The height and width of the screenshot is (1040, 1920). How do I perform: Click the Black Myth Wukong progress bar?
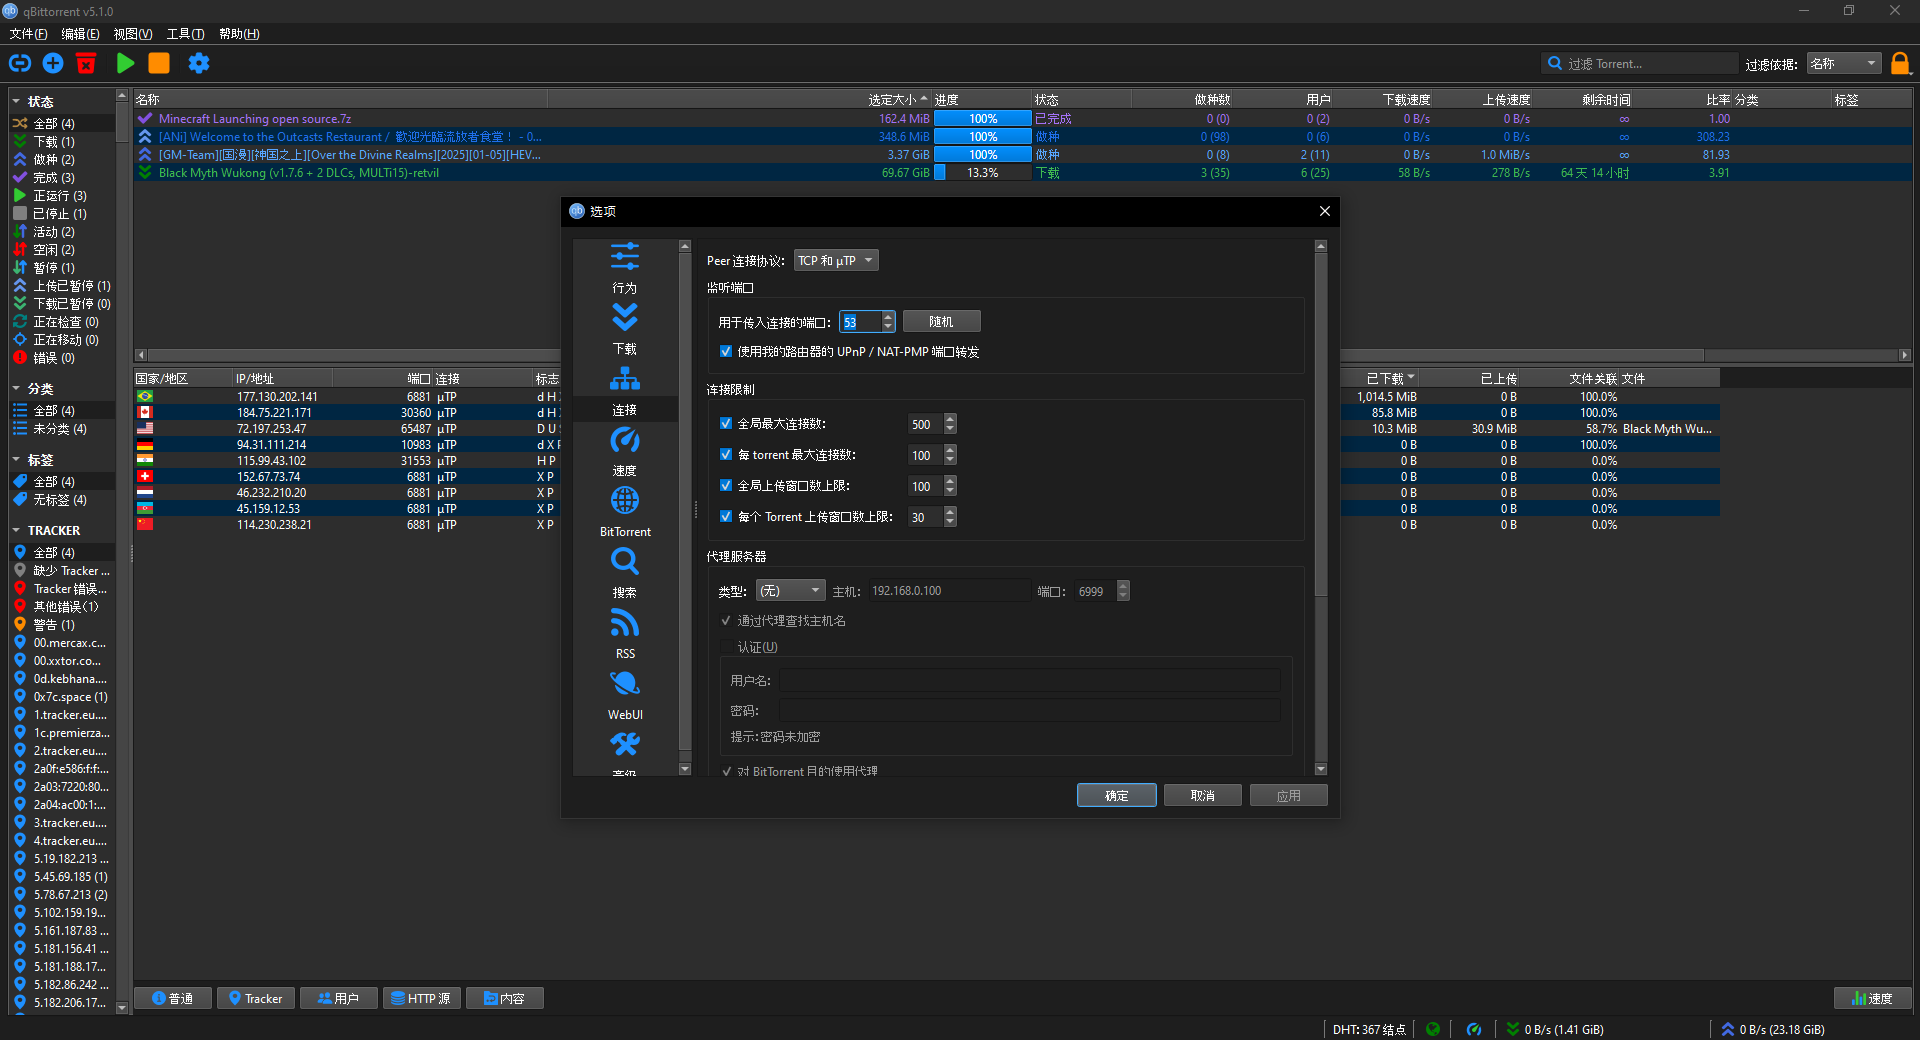click(x=982, y=173)
